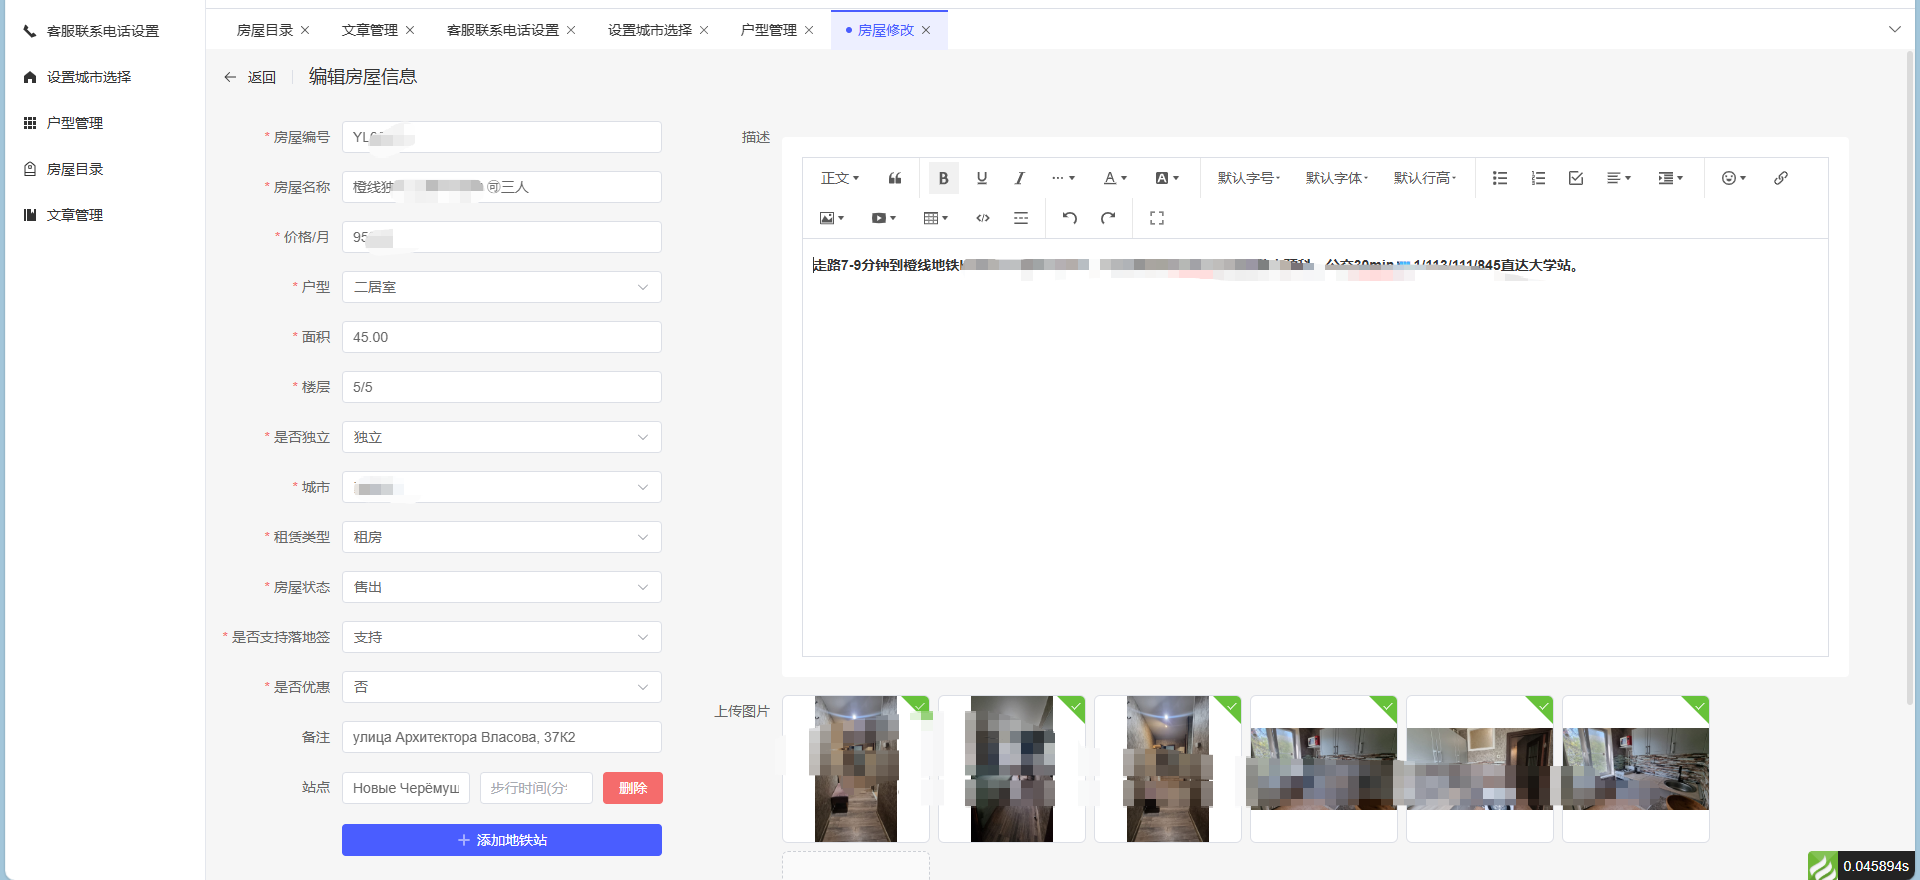Go back with 返回 arrow
The width and height of the screenshot is (1920, 880).
[x=250, y=77]
